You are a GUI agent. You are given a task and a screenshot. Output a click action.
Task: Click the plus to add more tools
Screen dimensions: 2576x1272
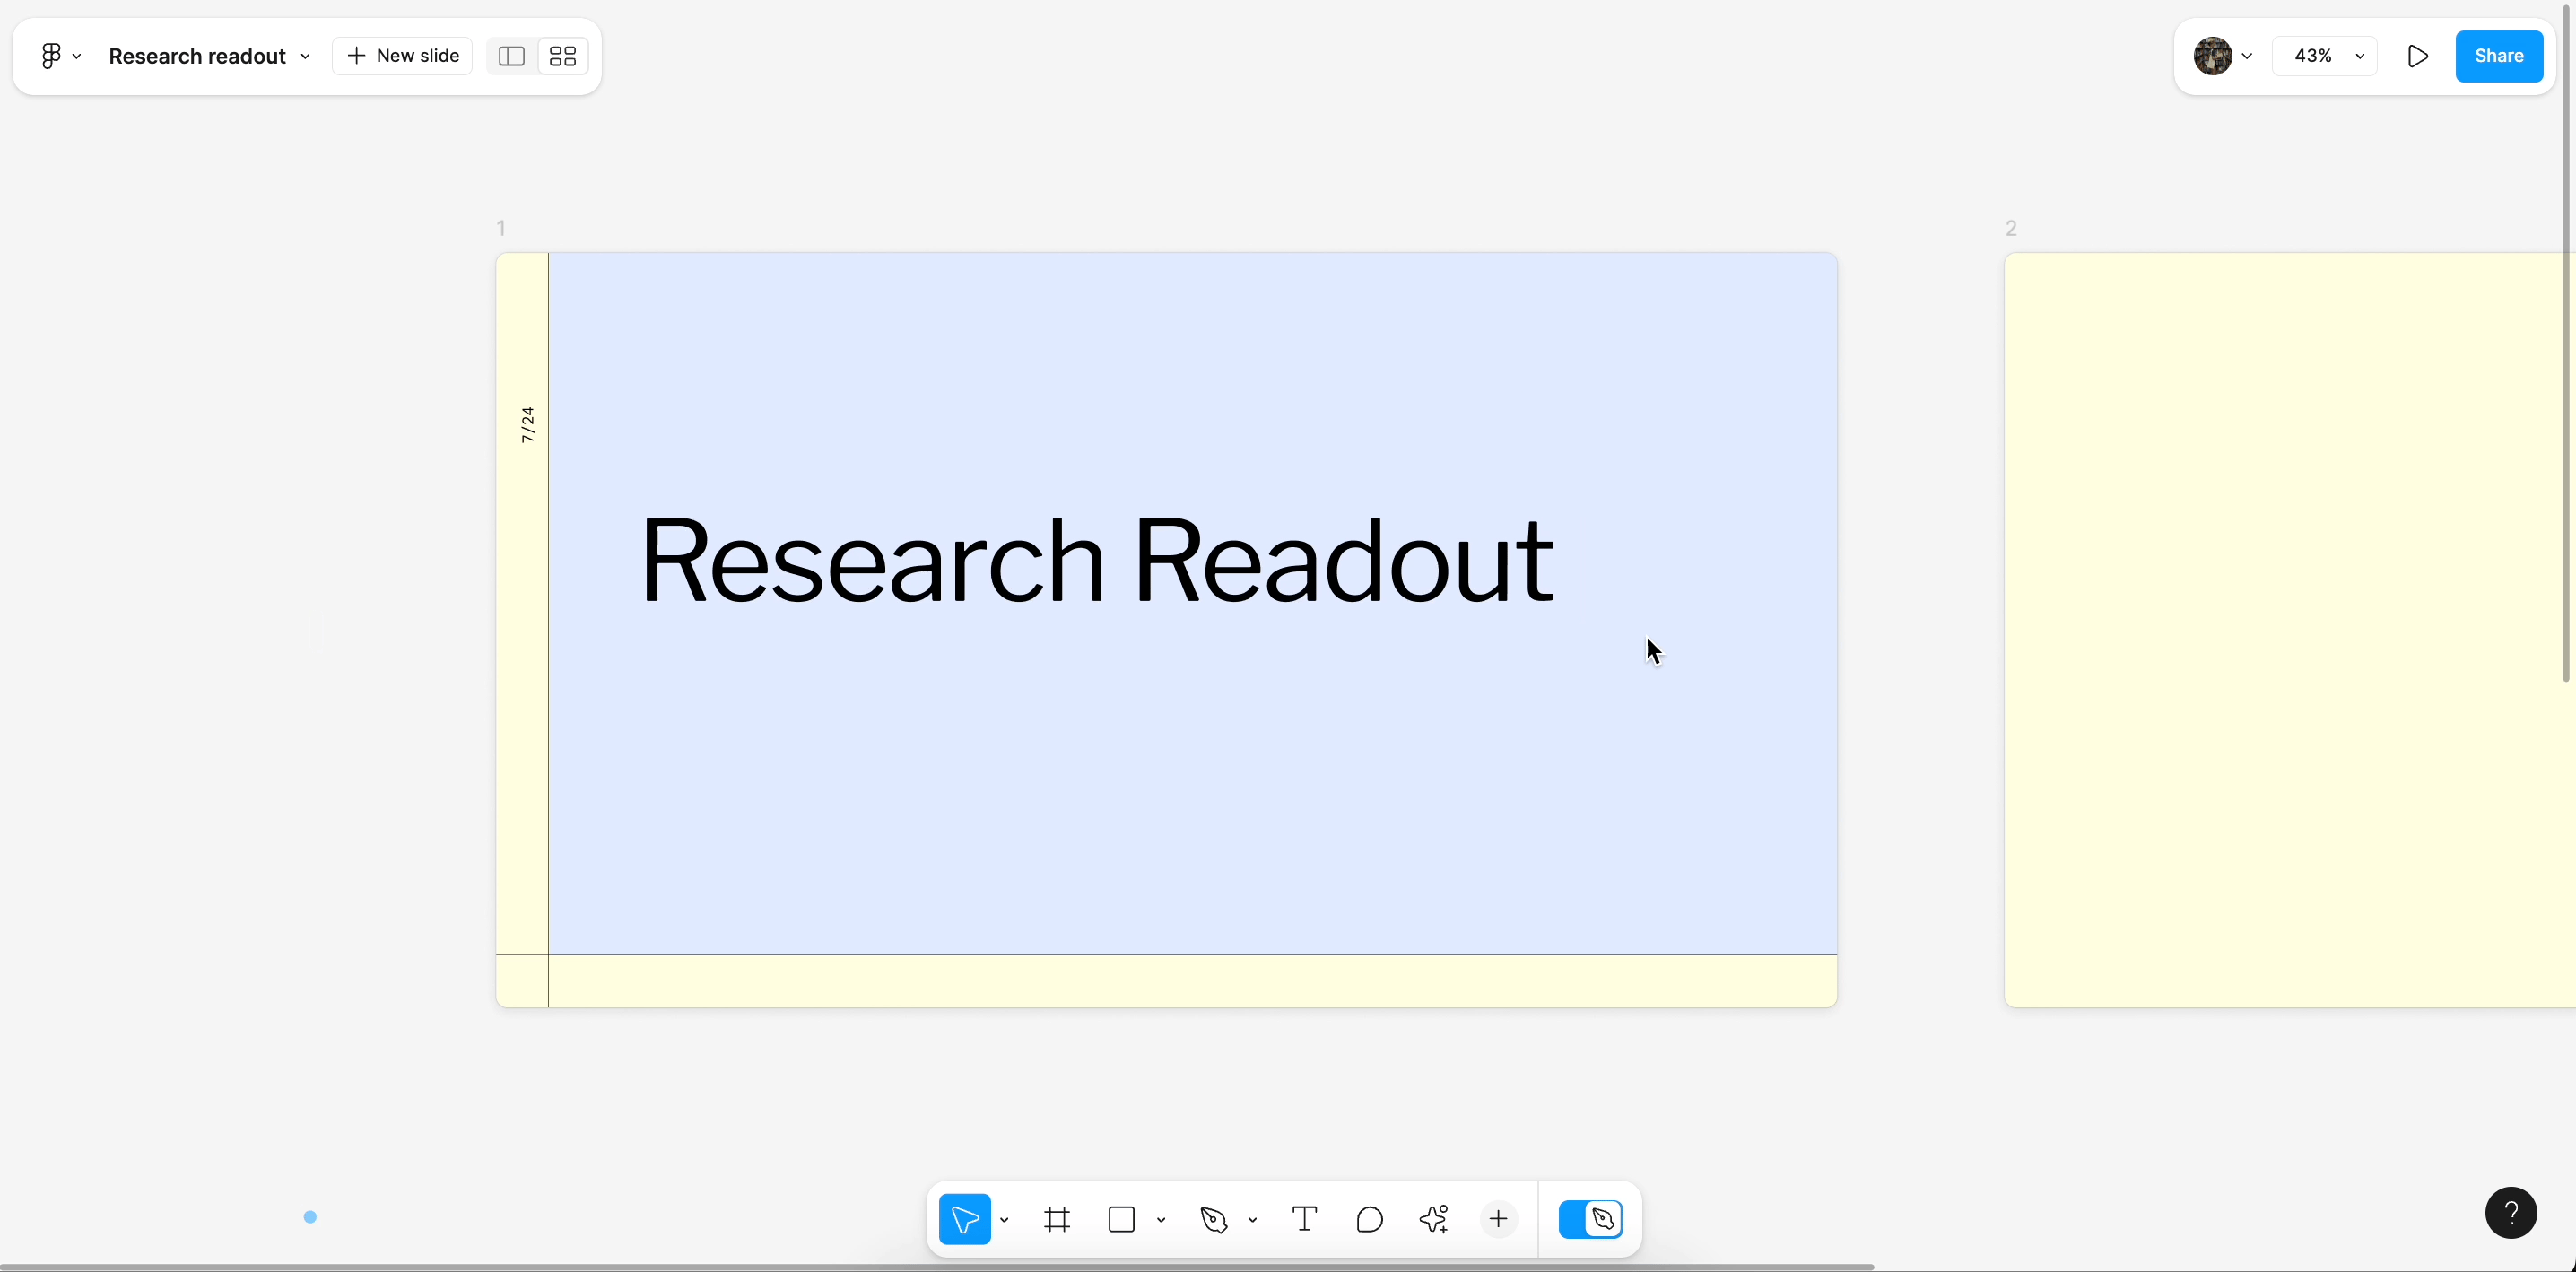pyautogui.click(x=1497, y=1219)
